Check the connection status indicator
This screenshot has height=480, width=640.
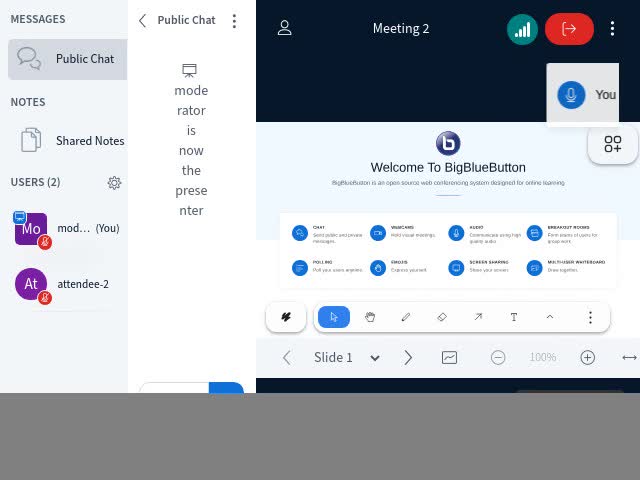tap(522, 29)
